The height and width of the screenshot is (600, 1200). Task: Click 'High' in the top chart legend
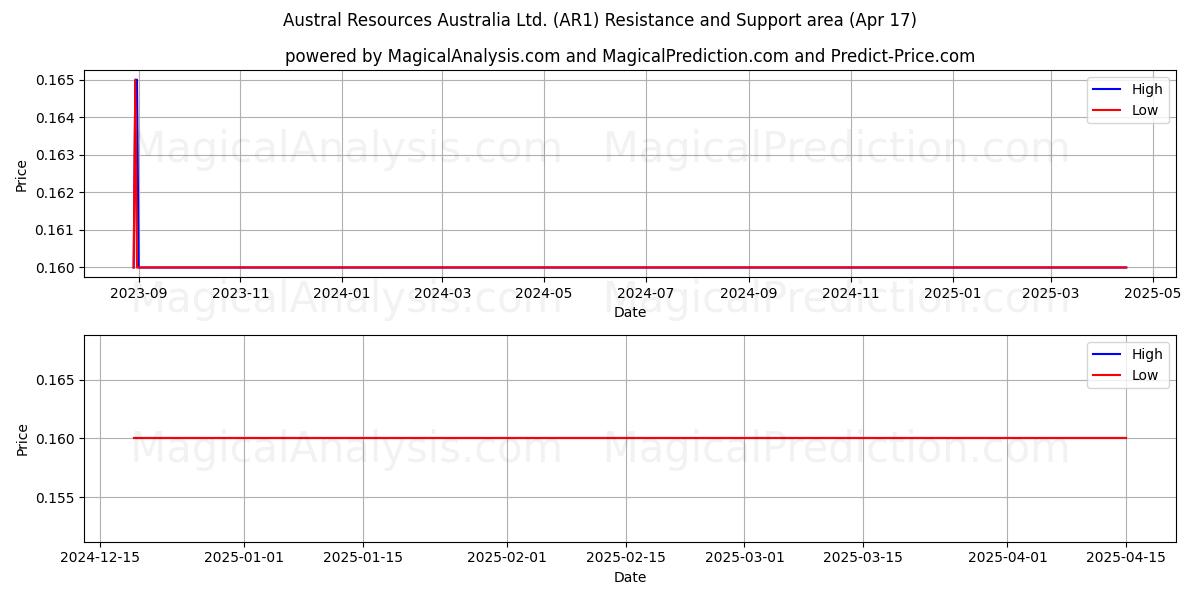1147,89
